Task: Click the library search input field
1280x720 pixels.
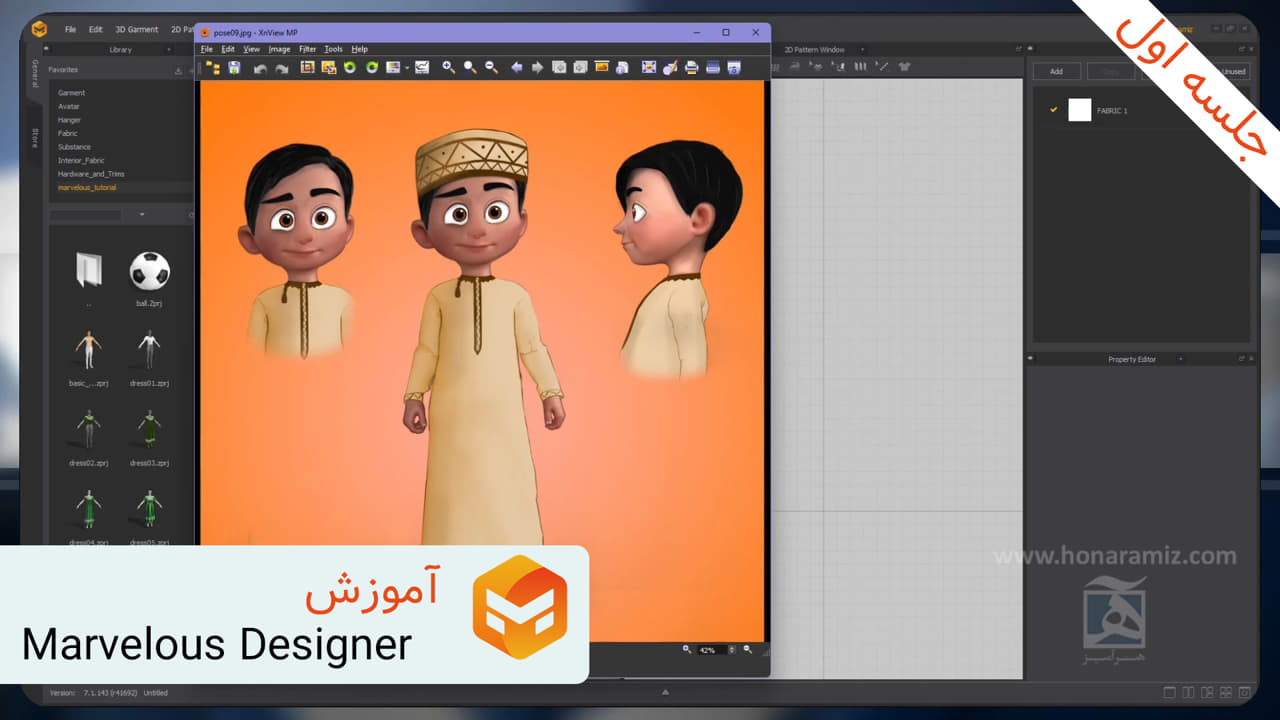Action: pyautogui.click(x=86, y=214)
